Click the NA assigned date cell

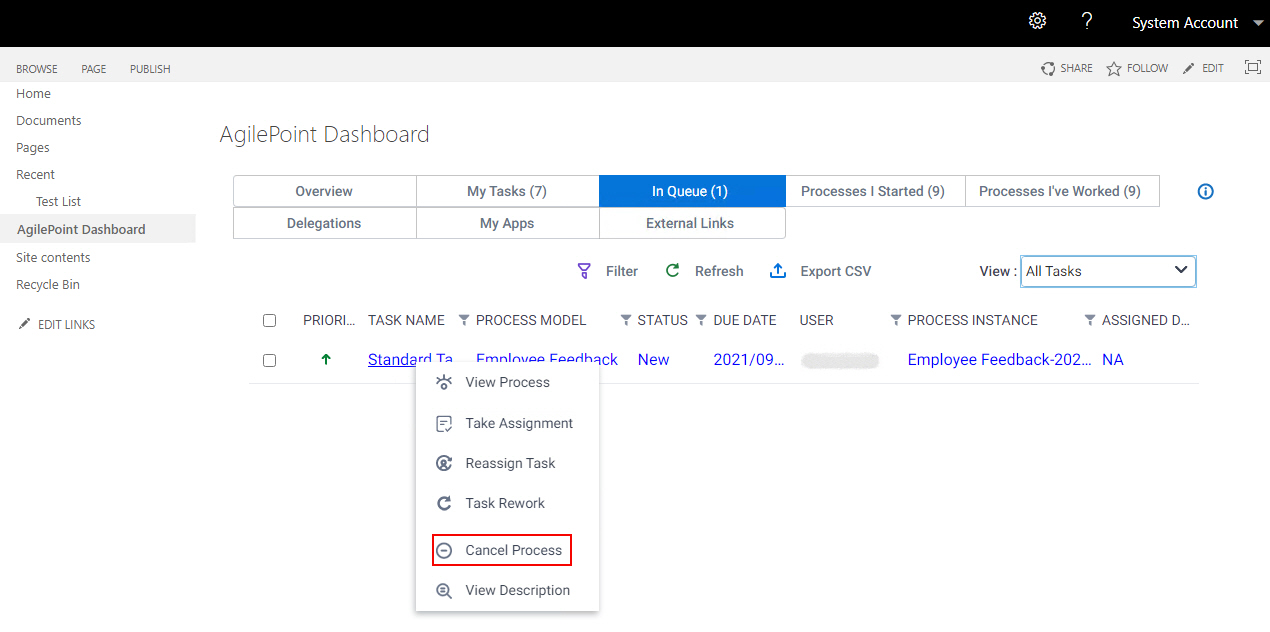(1113, 359)
